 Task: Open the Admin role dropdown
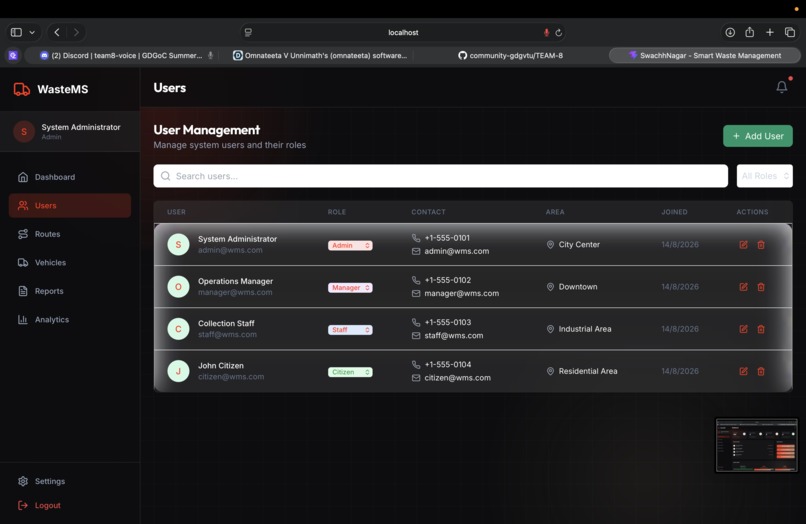click(x=350, y=245)
